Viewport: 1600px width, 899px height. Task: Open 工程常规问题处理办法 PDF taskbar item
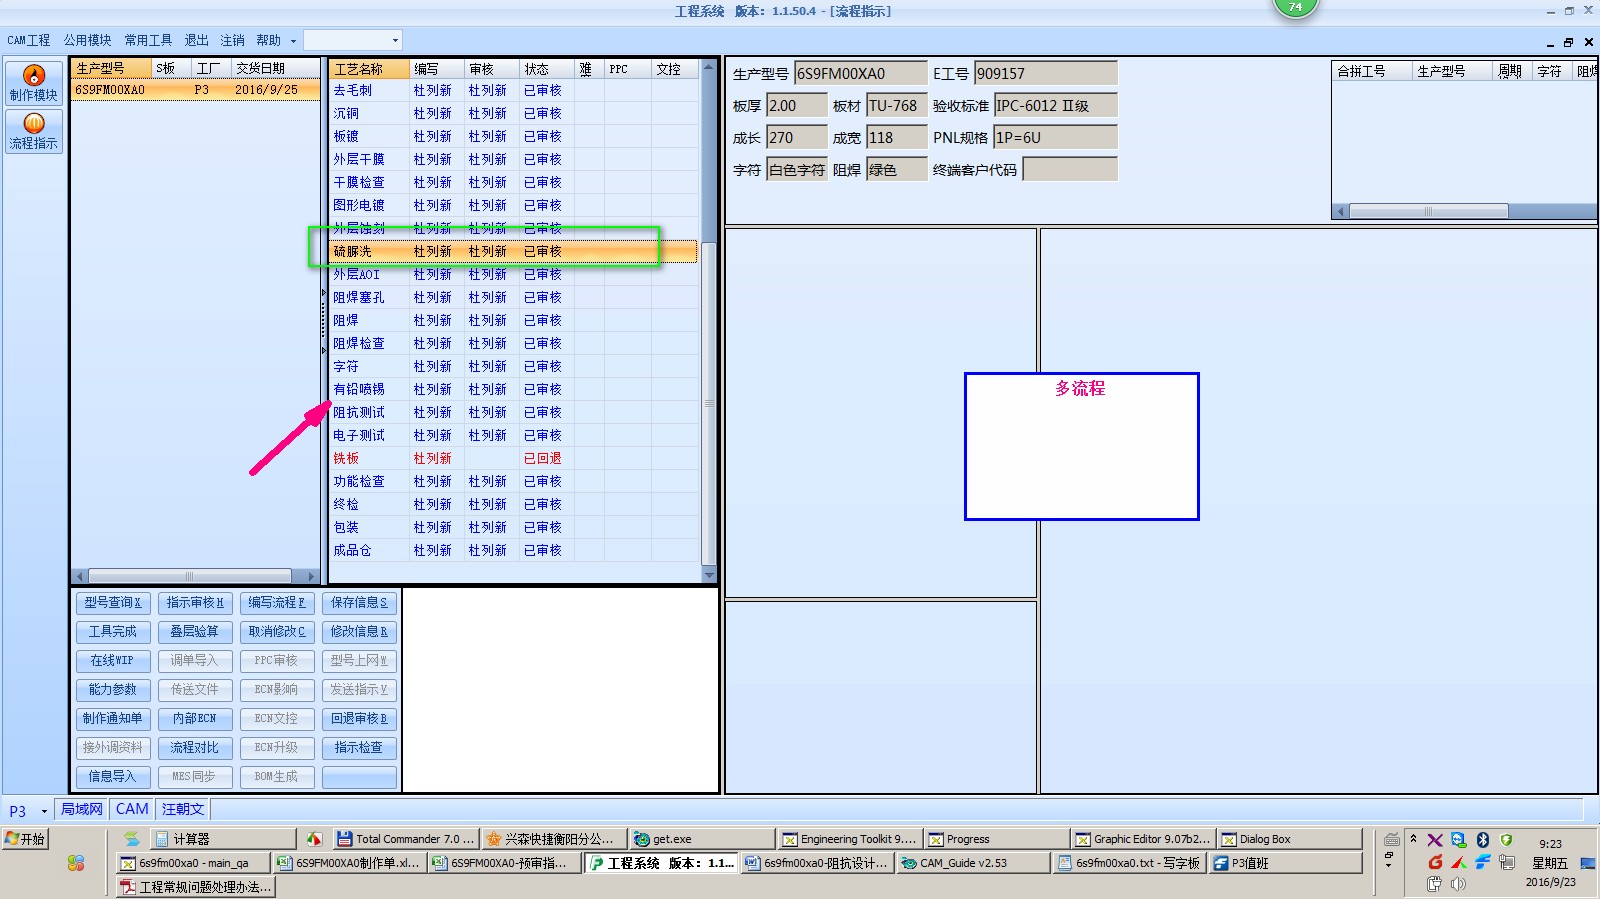(x=195, y=887)
